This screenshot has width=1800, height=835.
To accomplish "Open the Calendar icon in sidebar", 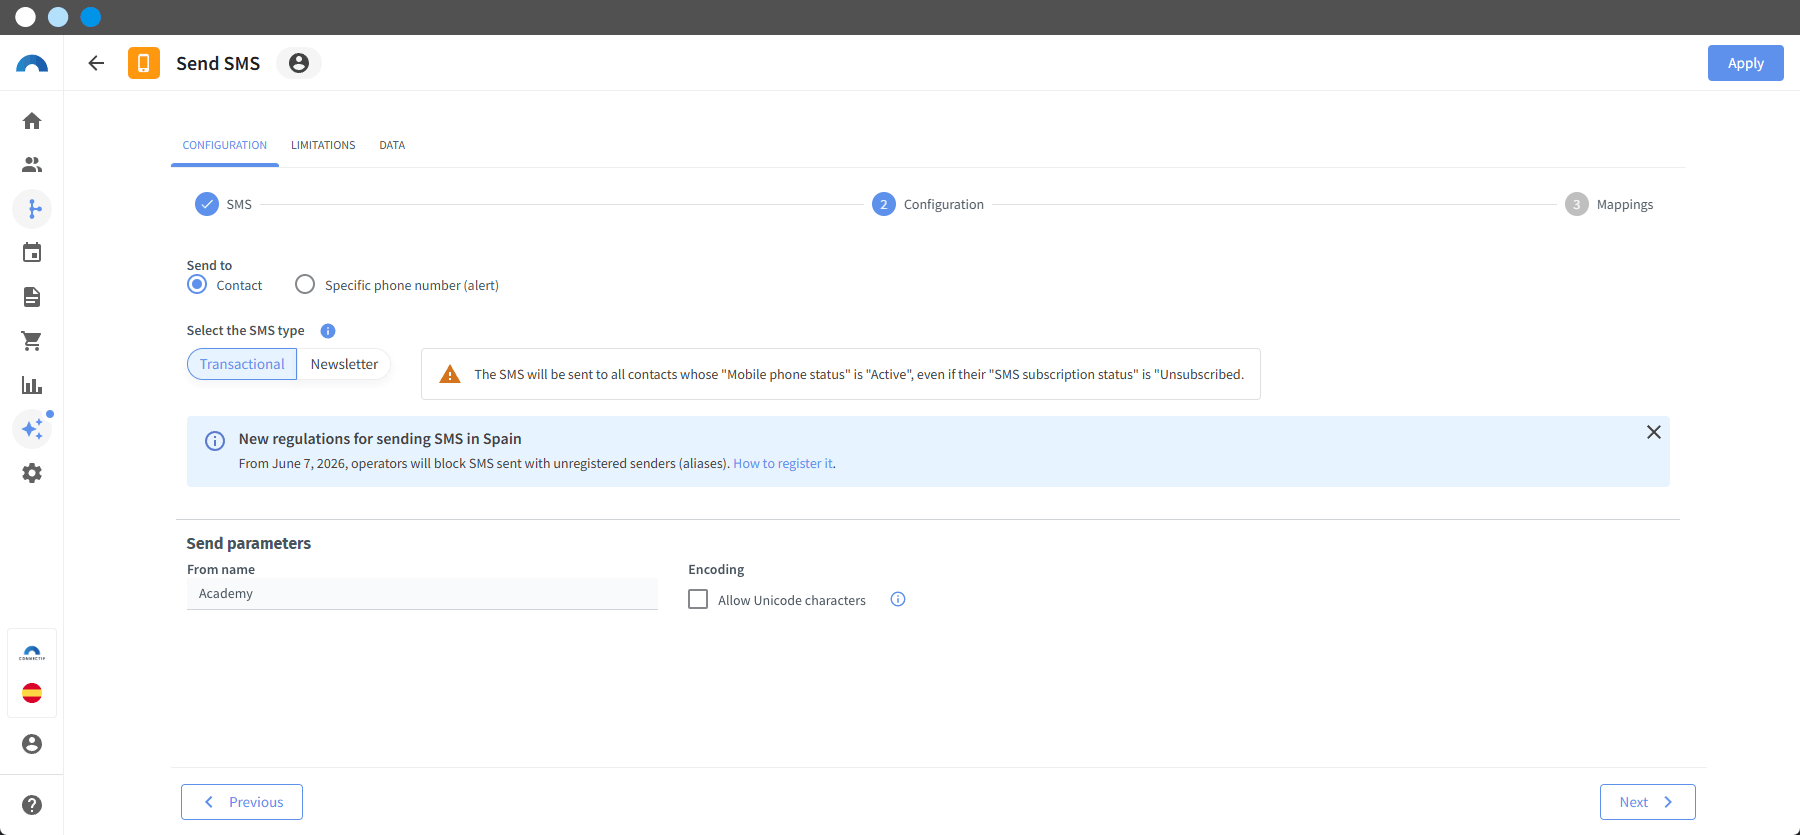I will point(32,253).
